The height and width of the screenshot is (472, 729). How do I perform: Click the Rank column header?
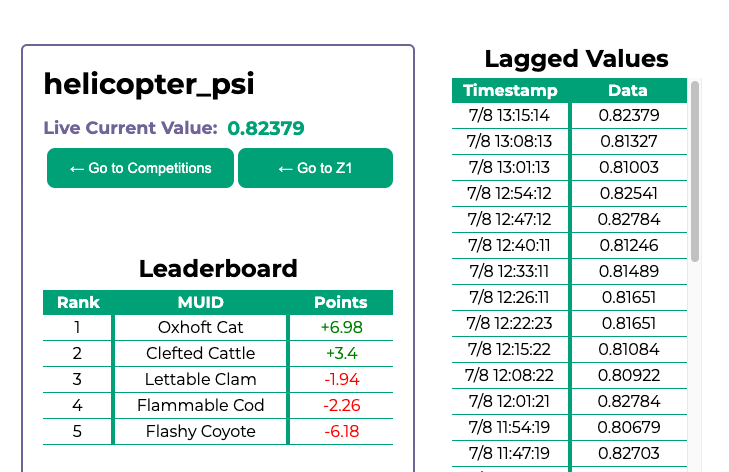coord(78,302)
